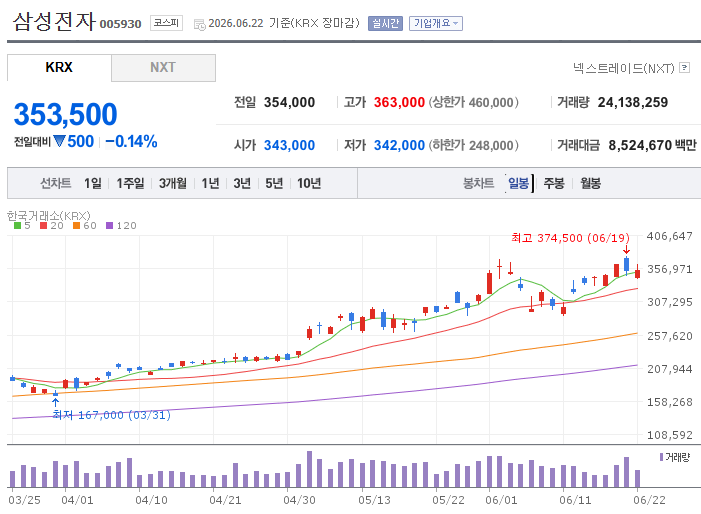701x514 pixels.
Task: Click the 한국거래소(KRX) chart title
Action: pyautogui.click(x=49, y=216)
